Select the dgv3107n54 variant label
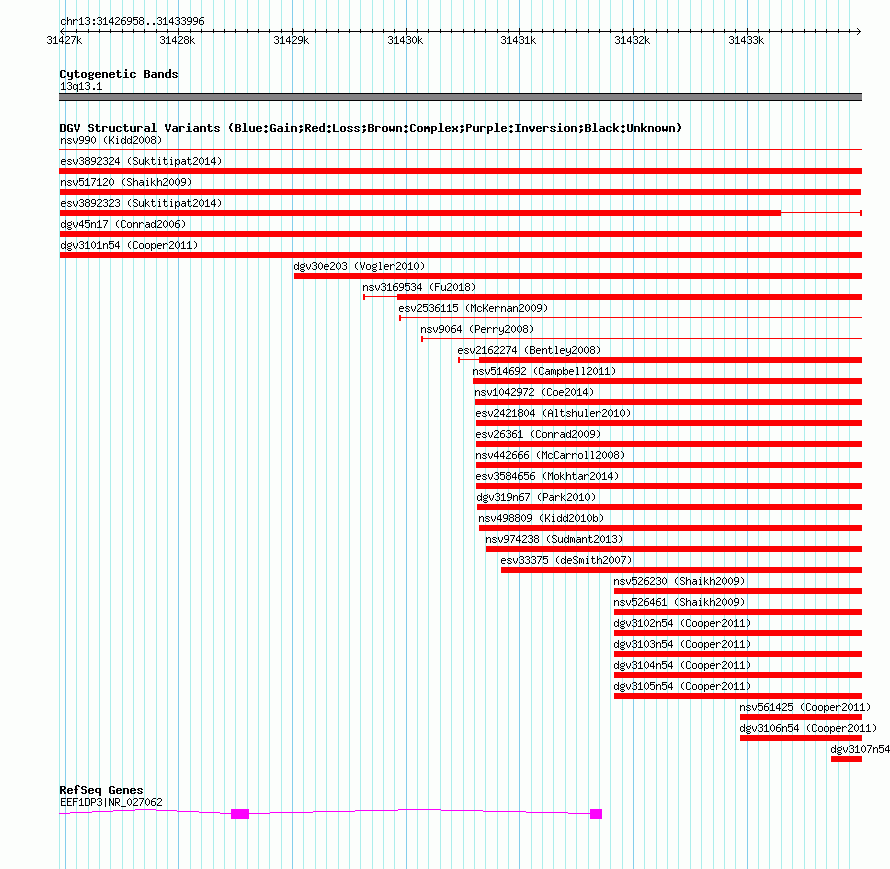Screen dimensions: 890x869 click(x=860, y=749)
